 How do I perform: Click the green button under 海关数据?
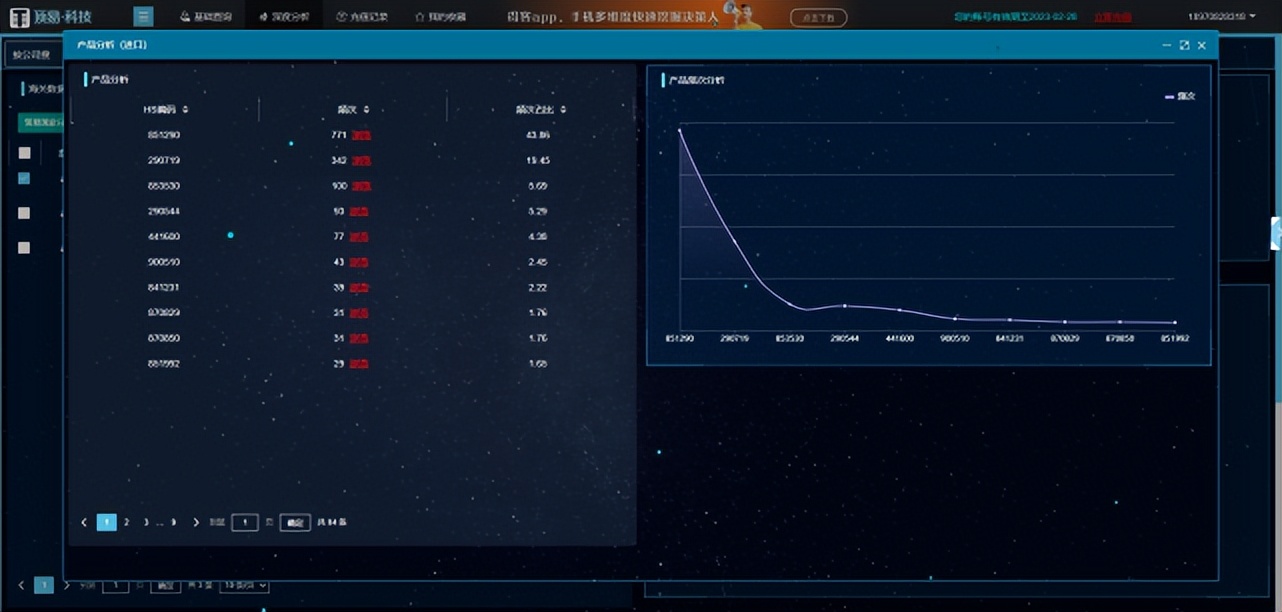40,122
